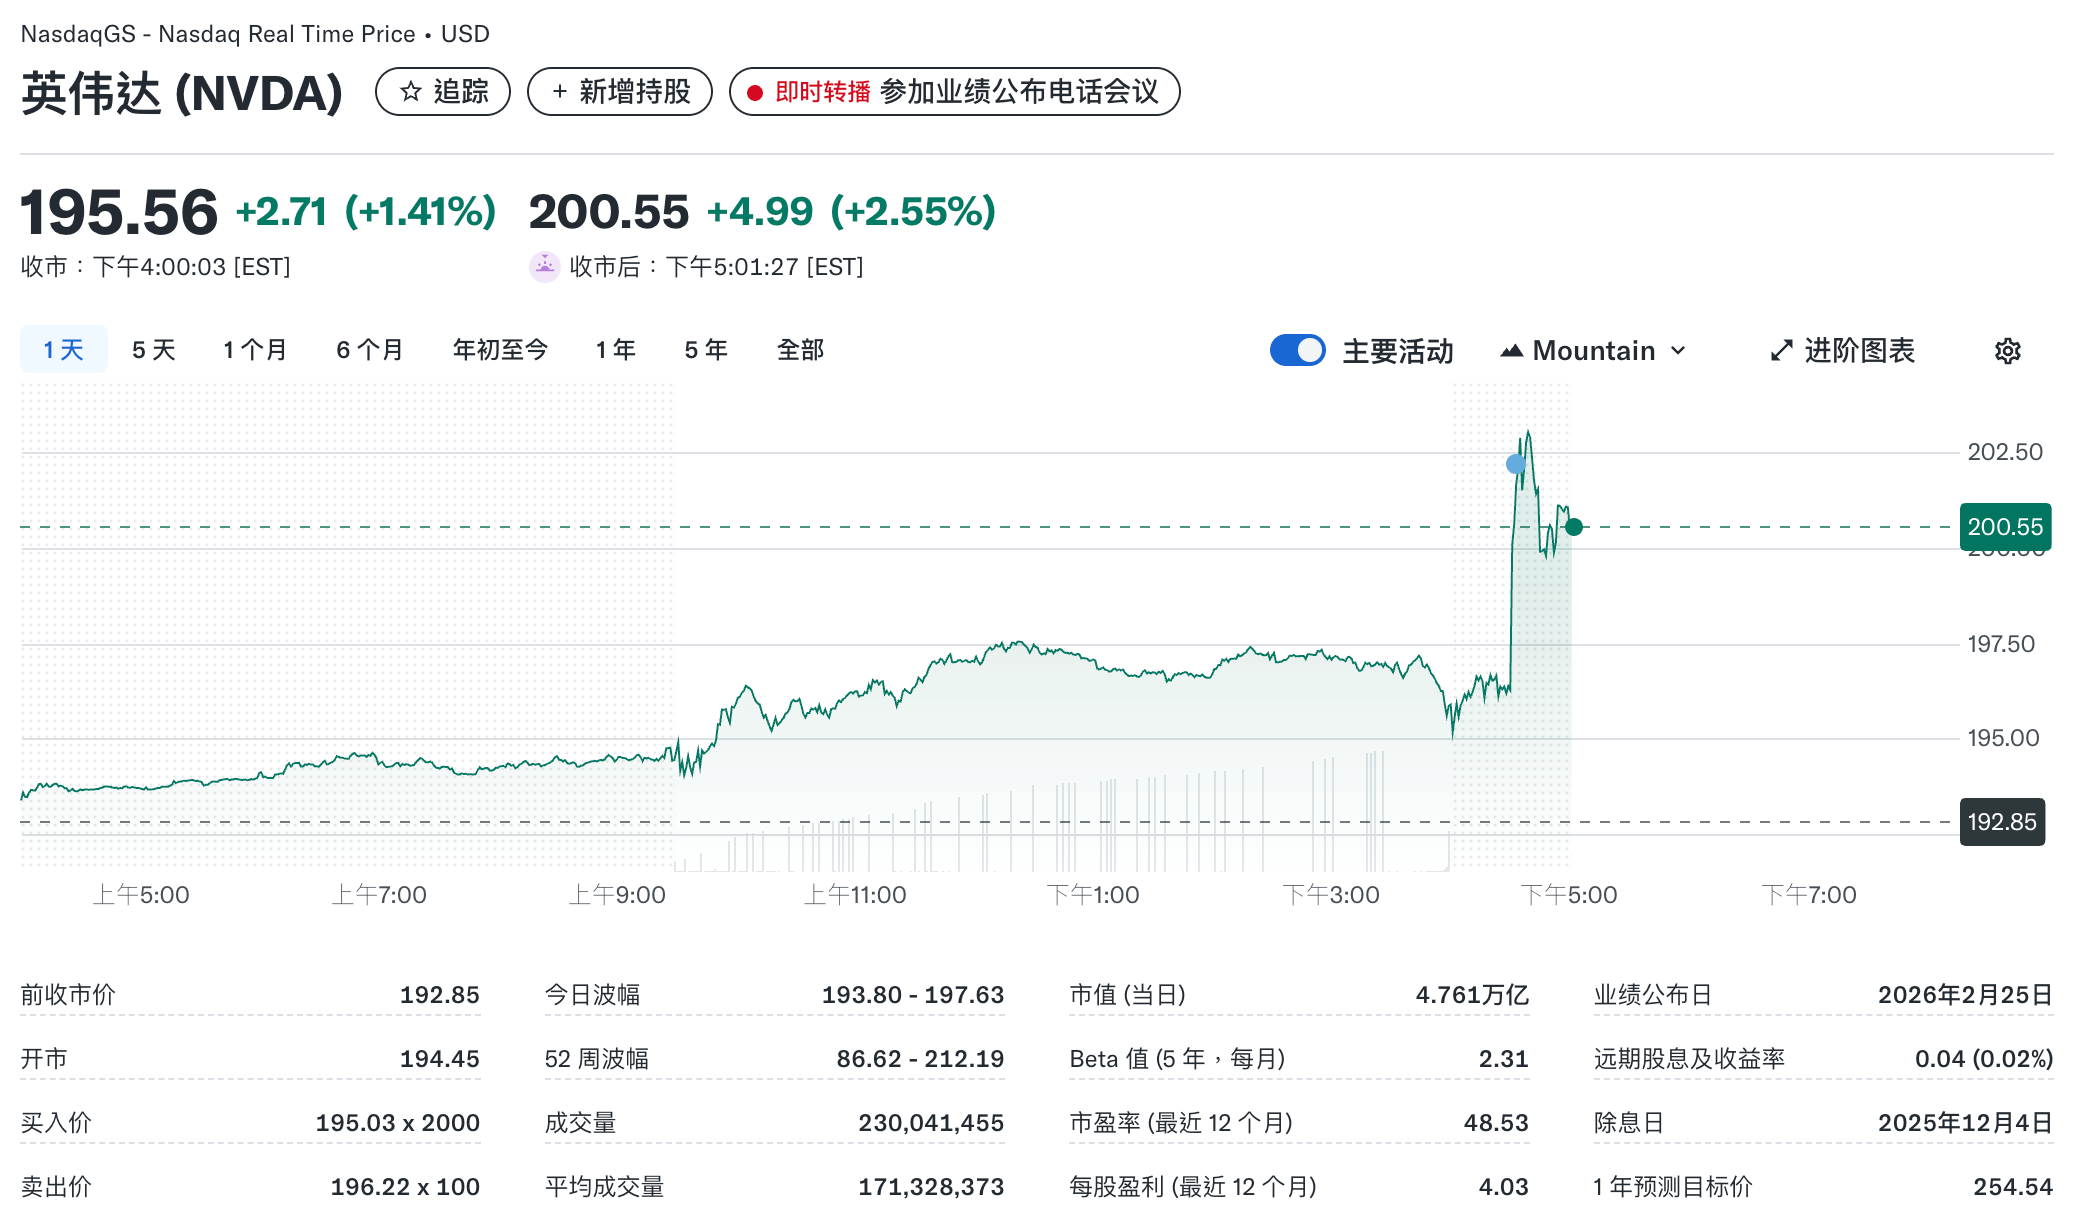2076x1224 pixels.
Task: Select the 5 天 range tab
Action: [x=153, y=350]
